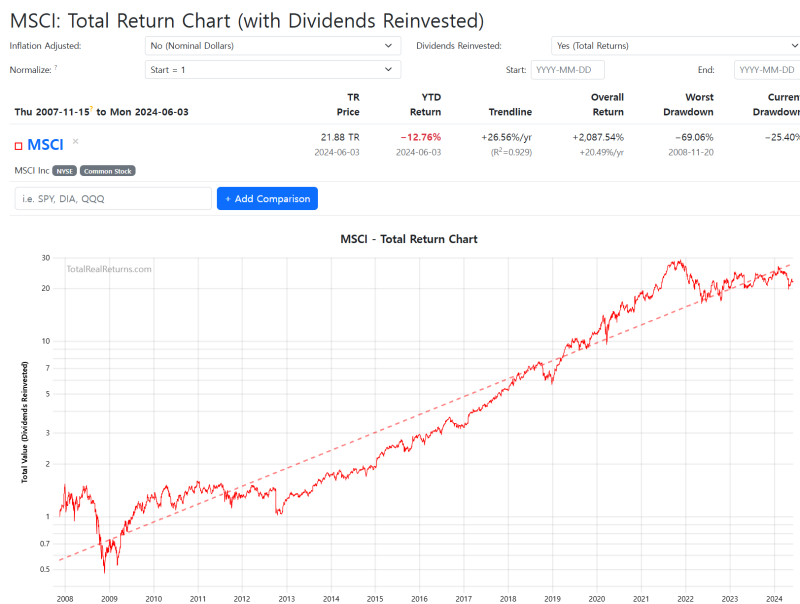Click the 2020 label on the x-axis
Screen dimensions: 800x604
pyautogui.click(x=596, y=599)
